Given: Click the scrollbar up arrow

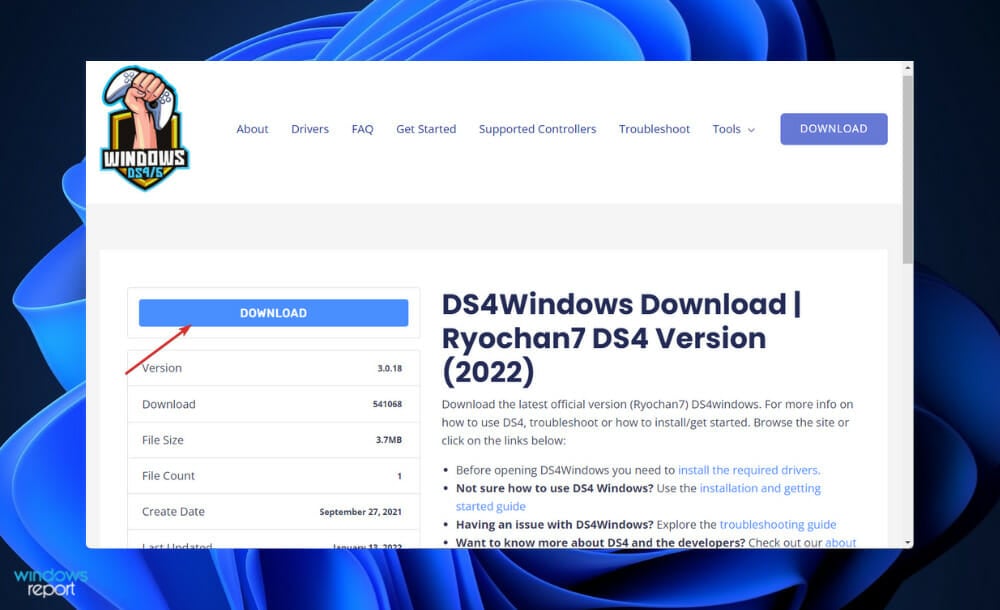Looking at the screenshot, I should tap(908, 68).
